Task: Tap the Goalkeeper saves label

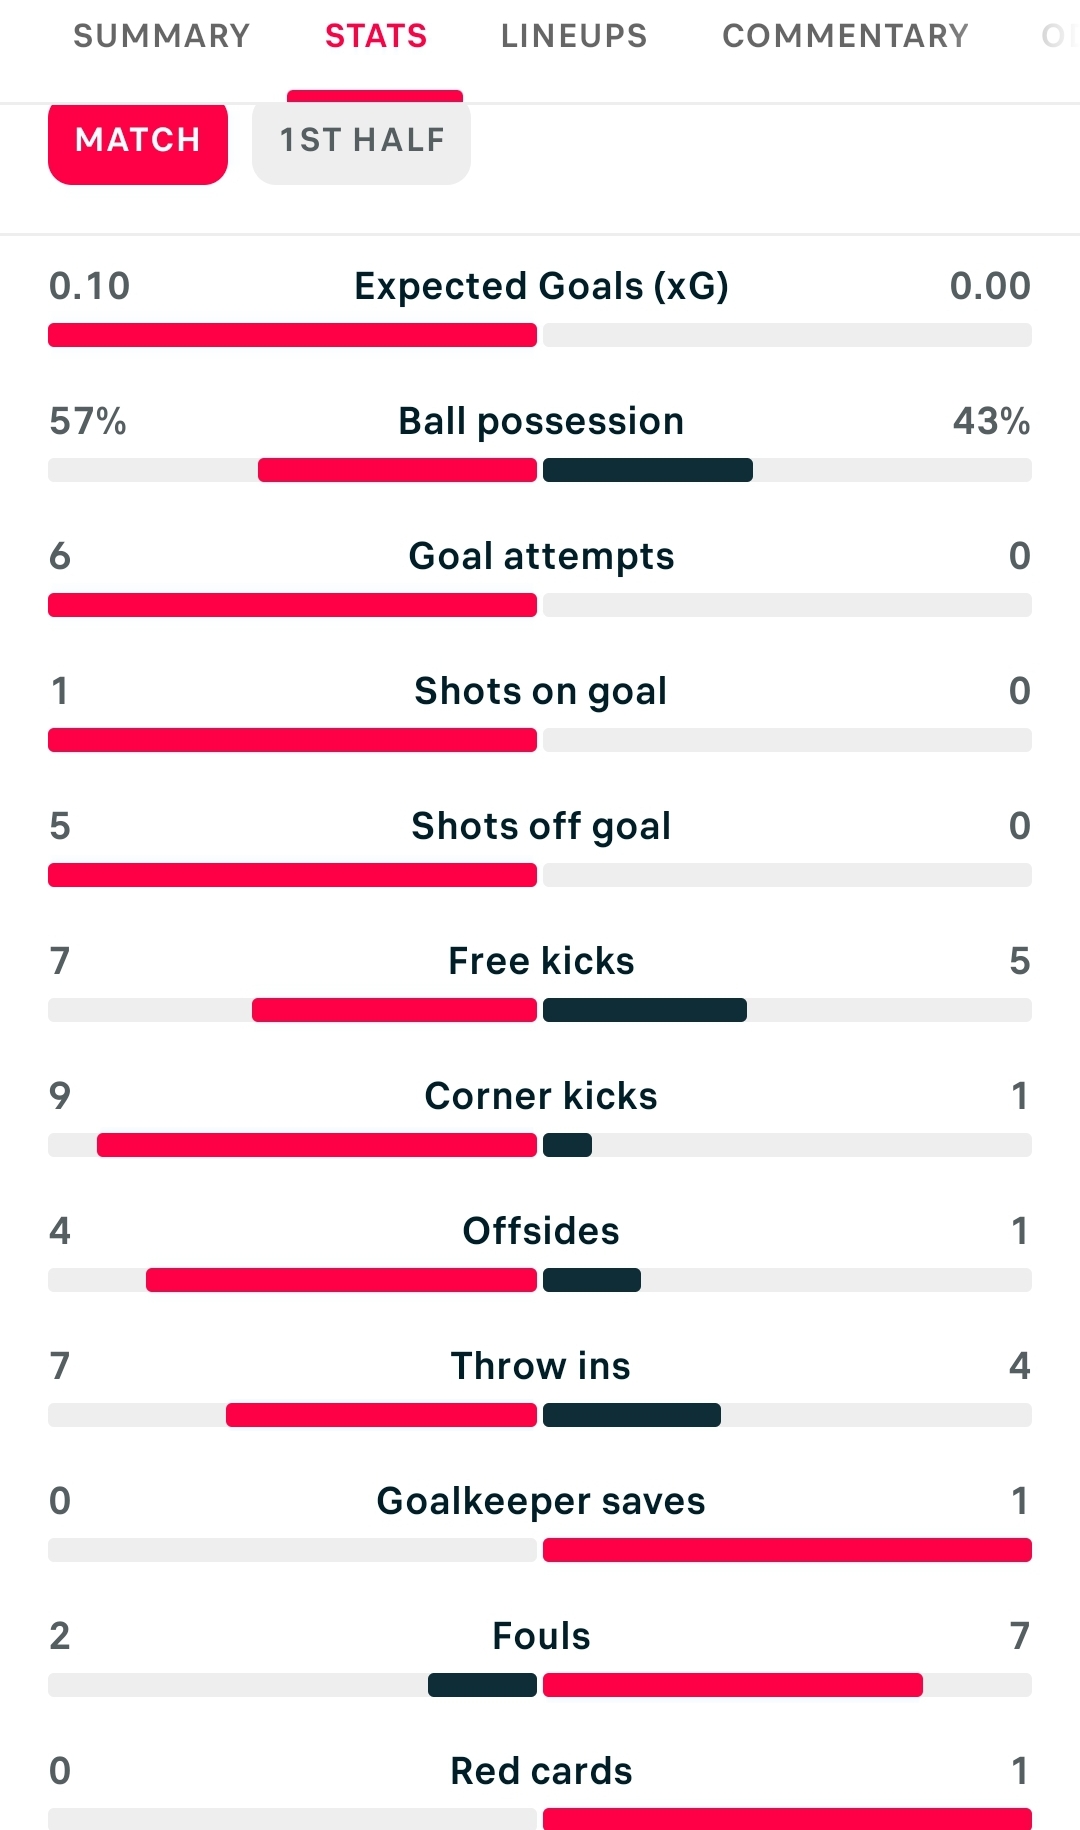Action: 541,1501
